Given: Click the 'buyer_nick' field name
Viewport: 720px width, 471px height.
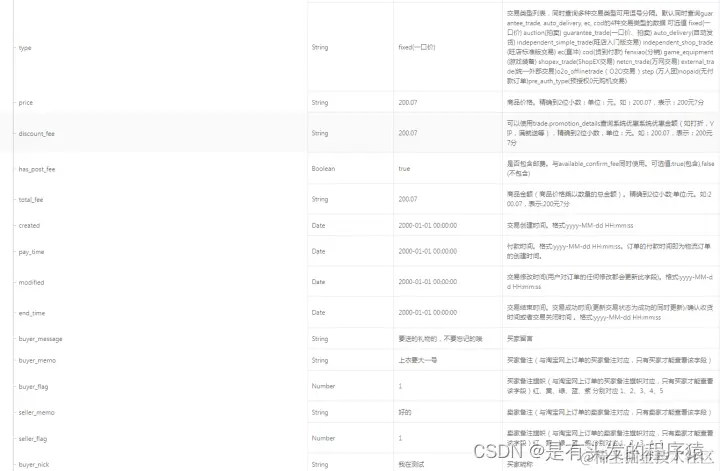Looking at the screenshot, I should click(34, 465).
